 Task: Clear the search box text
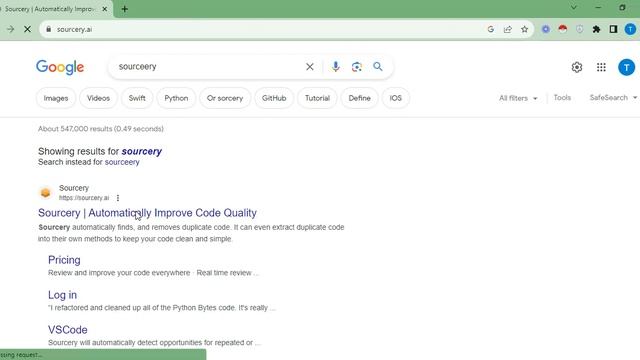[x=310, y=67]
